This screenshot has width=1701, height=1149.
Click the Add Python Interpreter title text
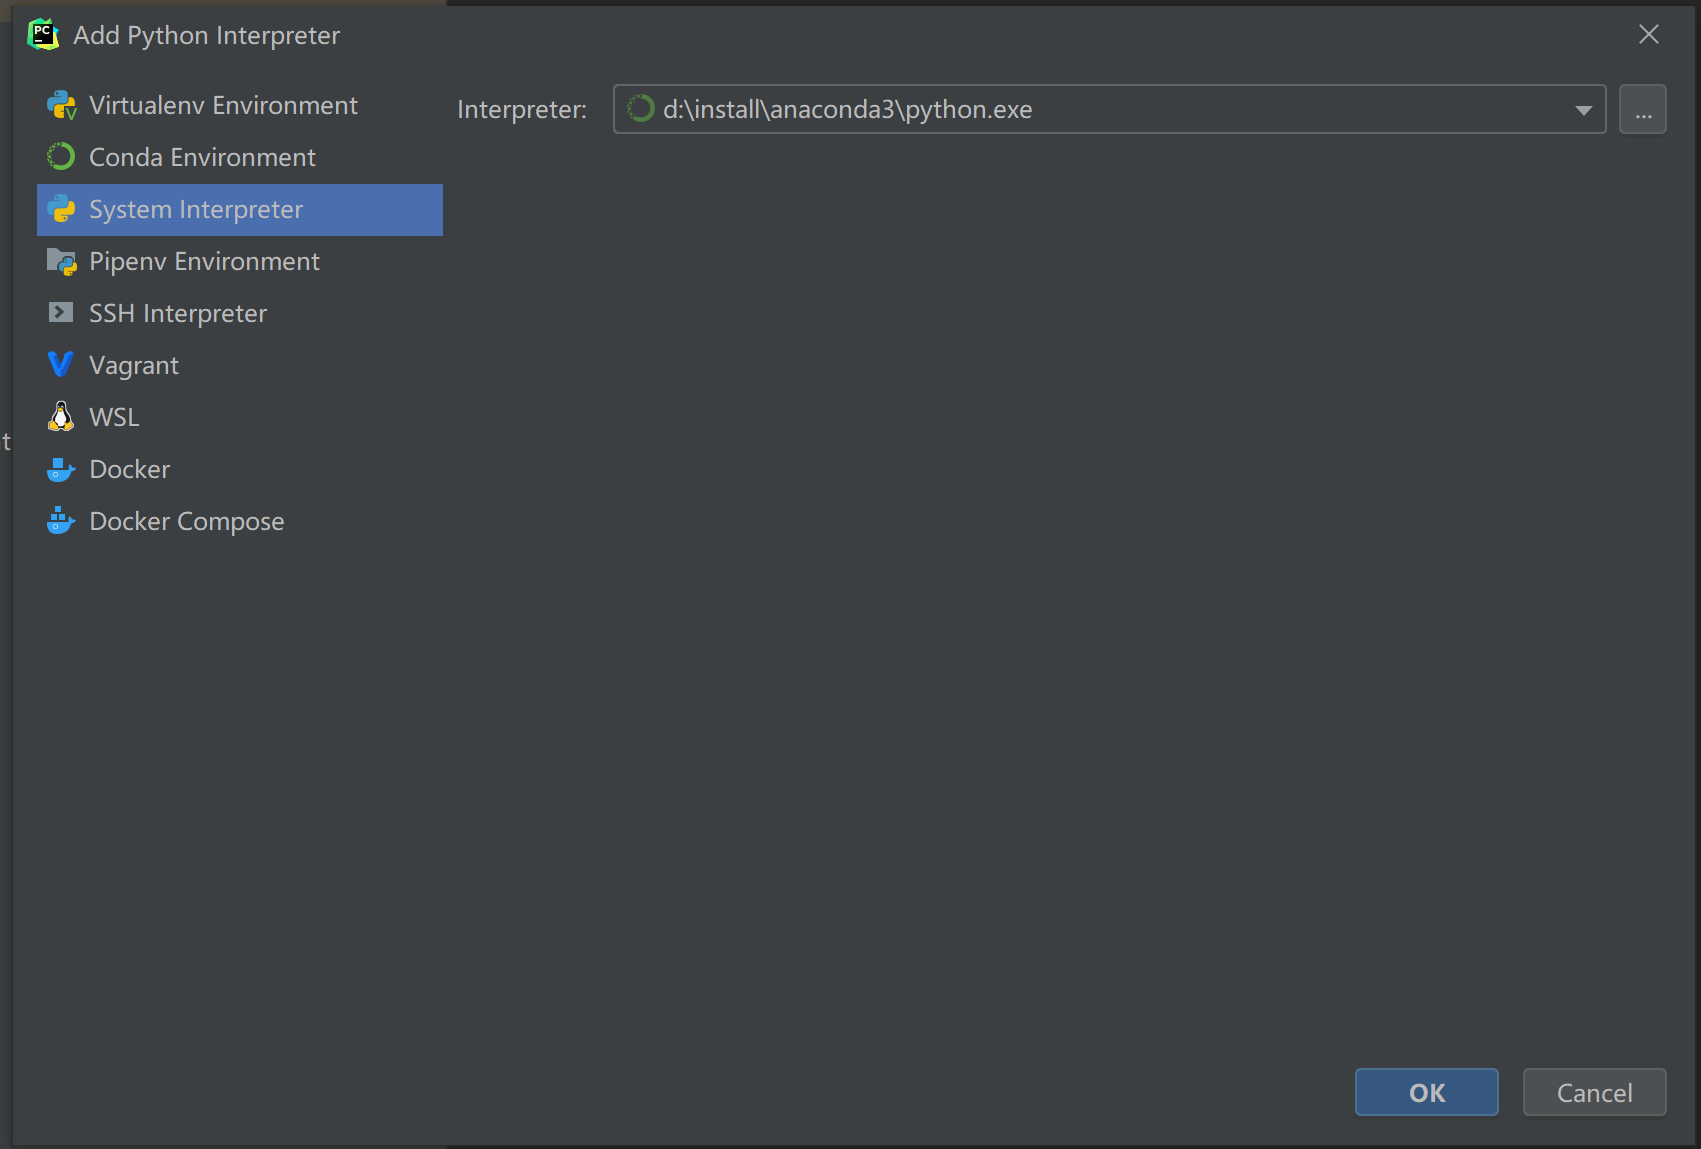pos(207,35)
